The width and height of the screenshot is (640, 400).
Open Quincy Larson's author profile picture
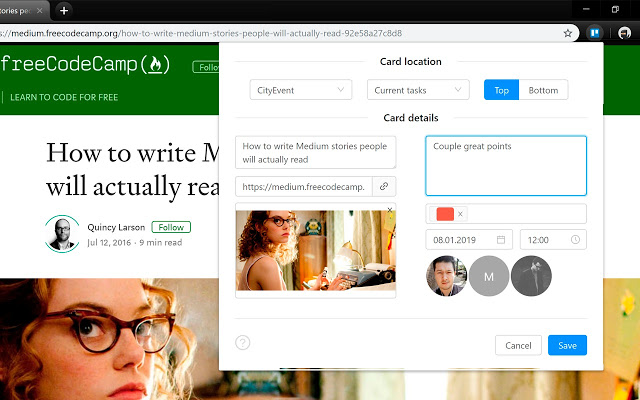pyautogui.click(x=62, y=234)
